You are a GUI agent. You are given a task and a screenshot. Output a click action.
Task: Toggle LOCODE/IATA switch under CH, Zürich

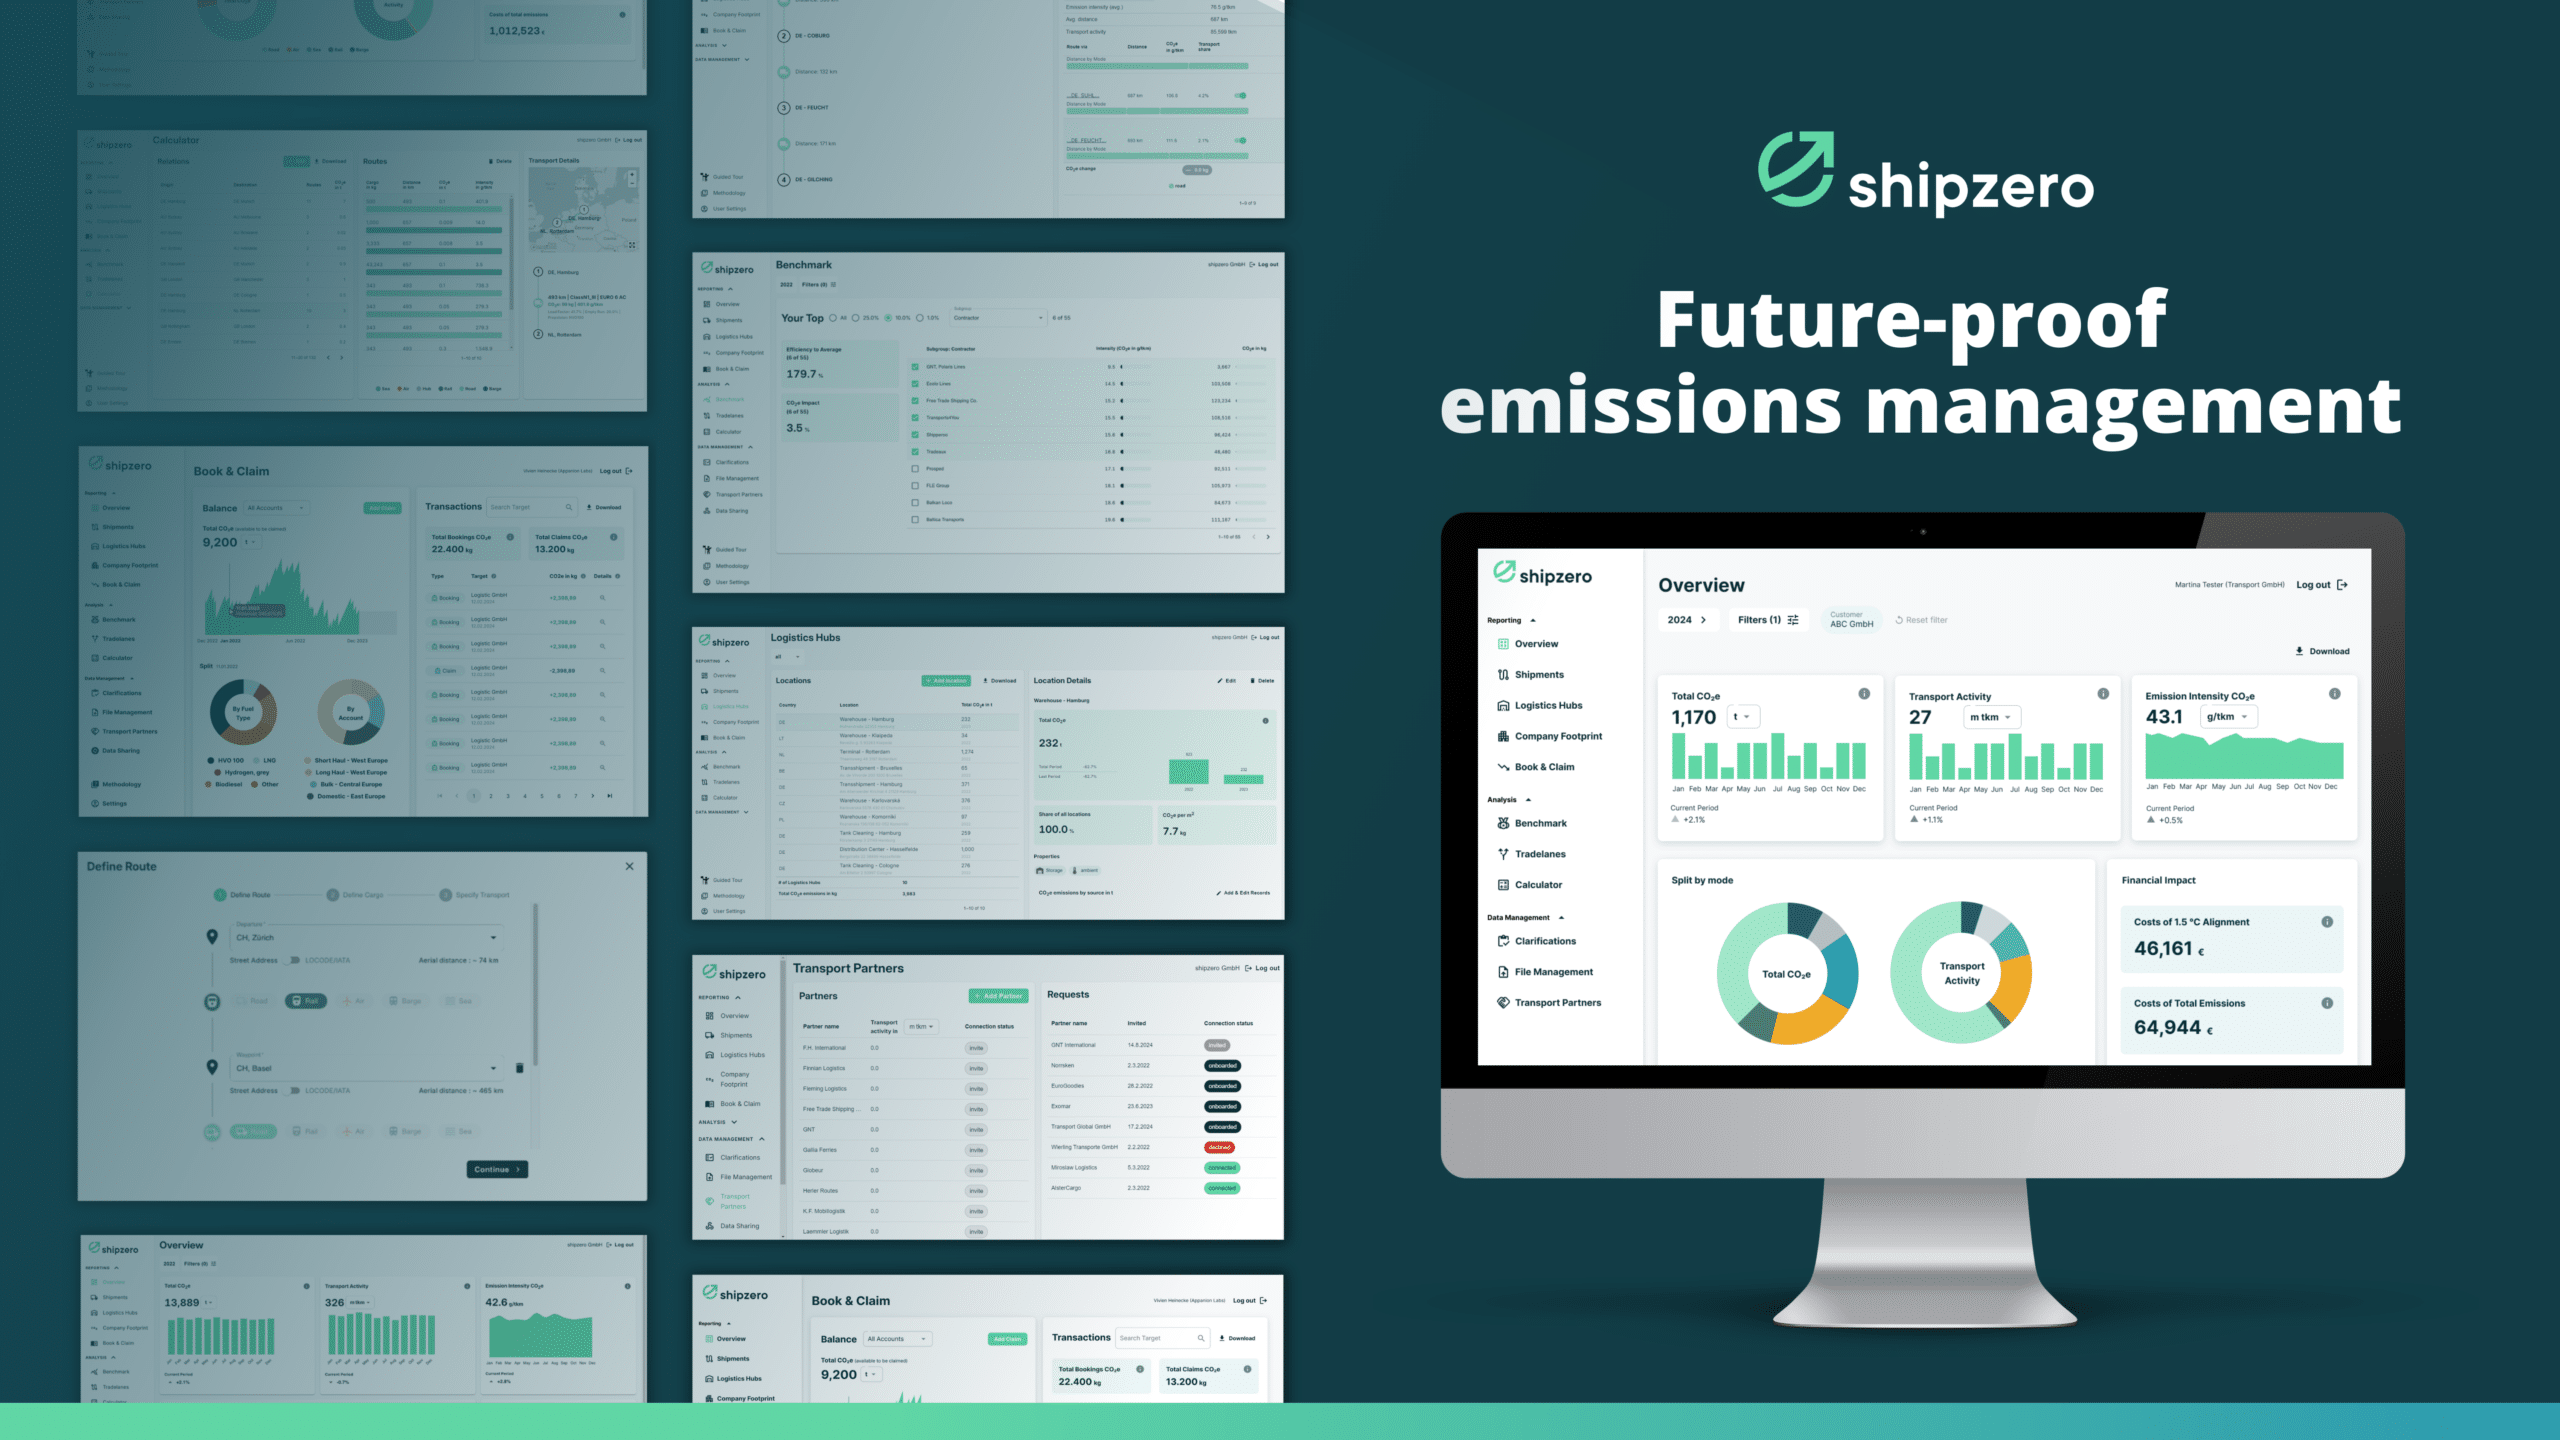click(x=293, y=960)
